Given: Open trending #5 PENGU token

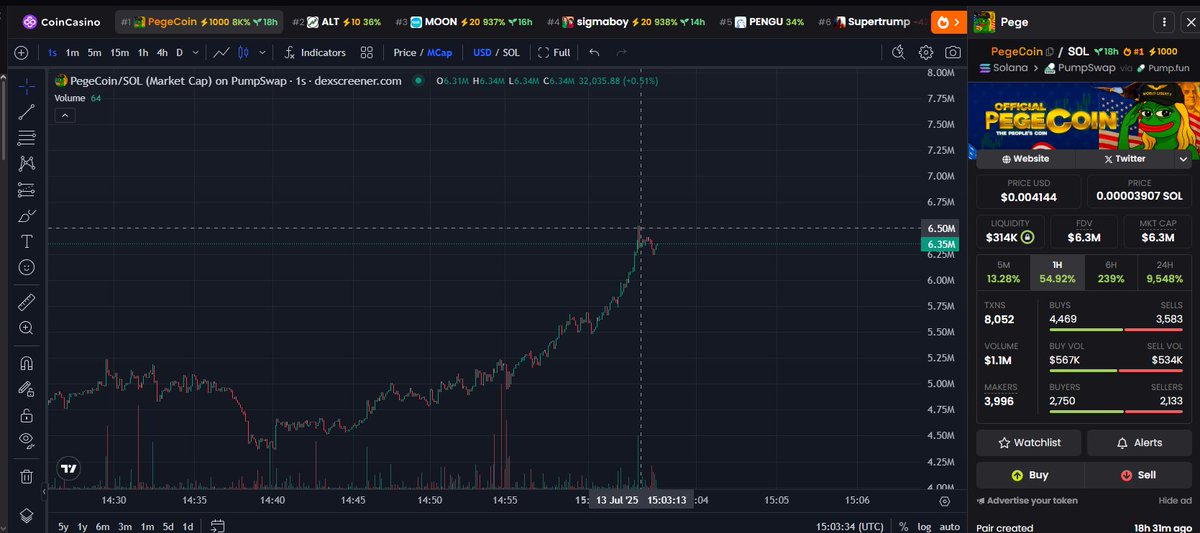Looking at the screenshot, I should coord(762,21).
